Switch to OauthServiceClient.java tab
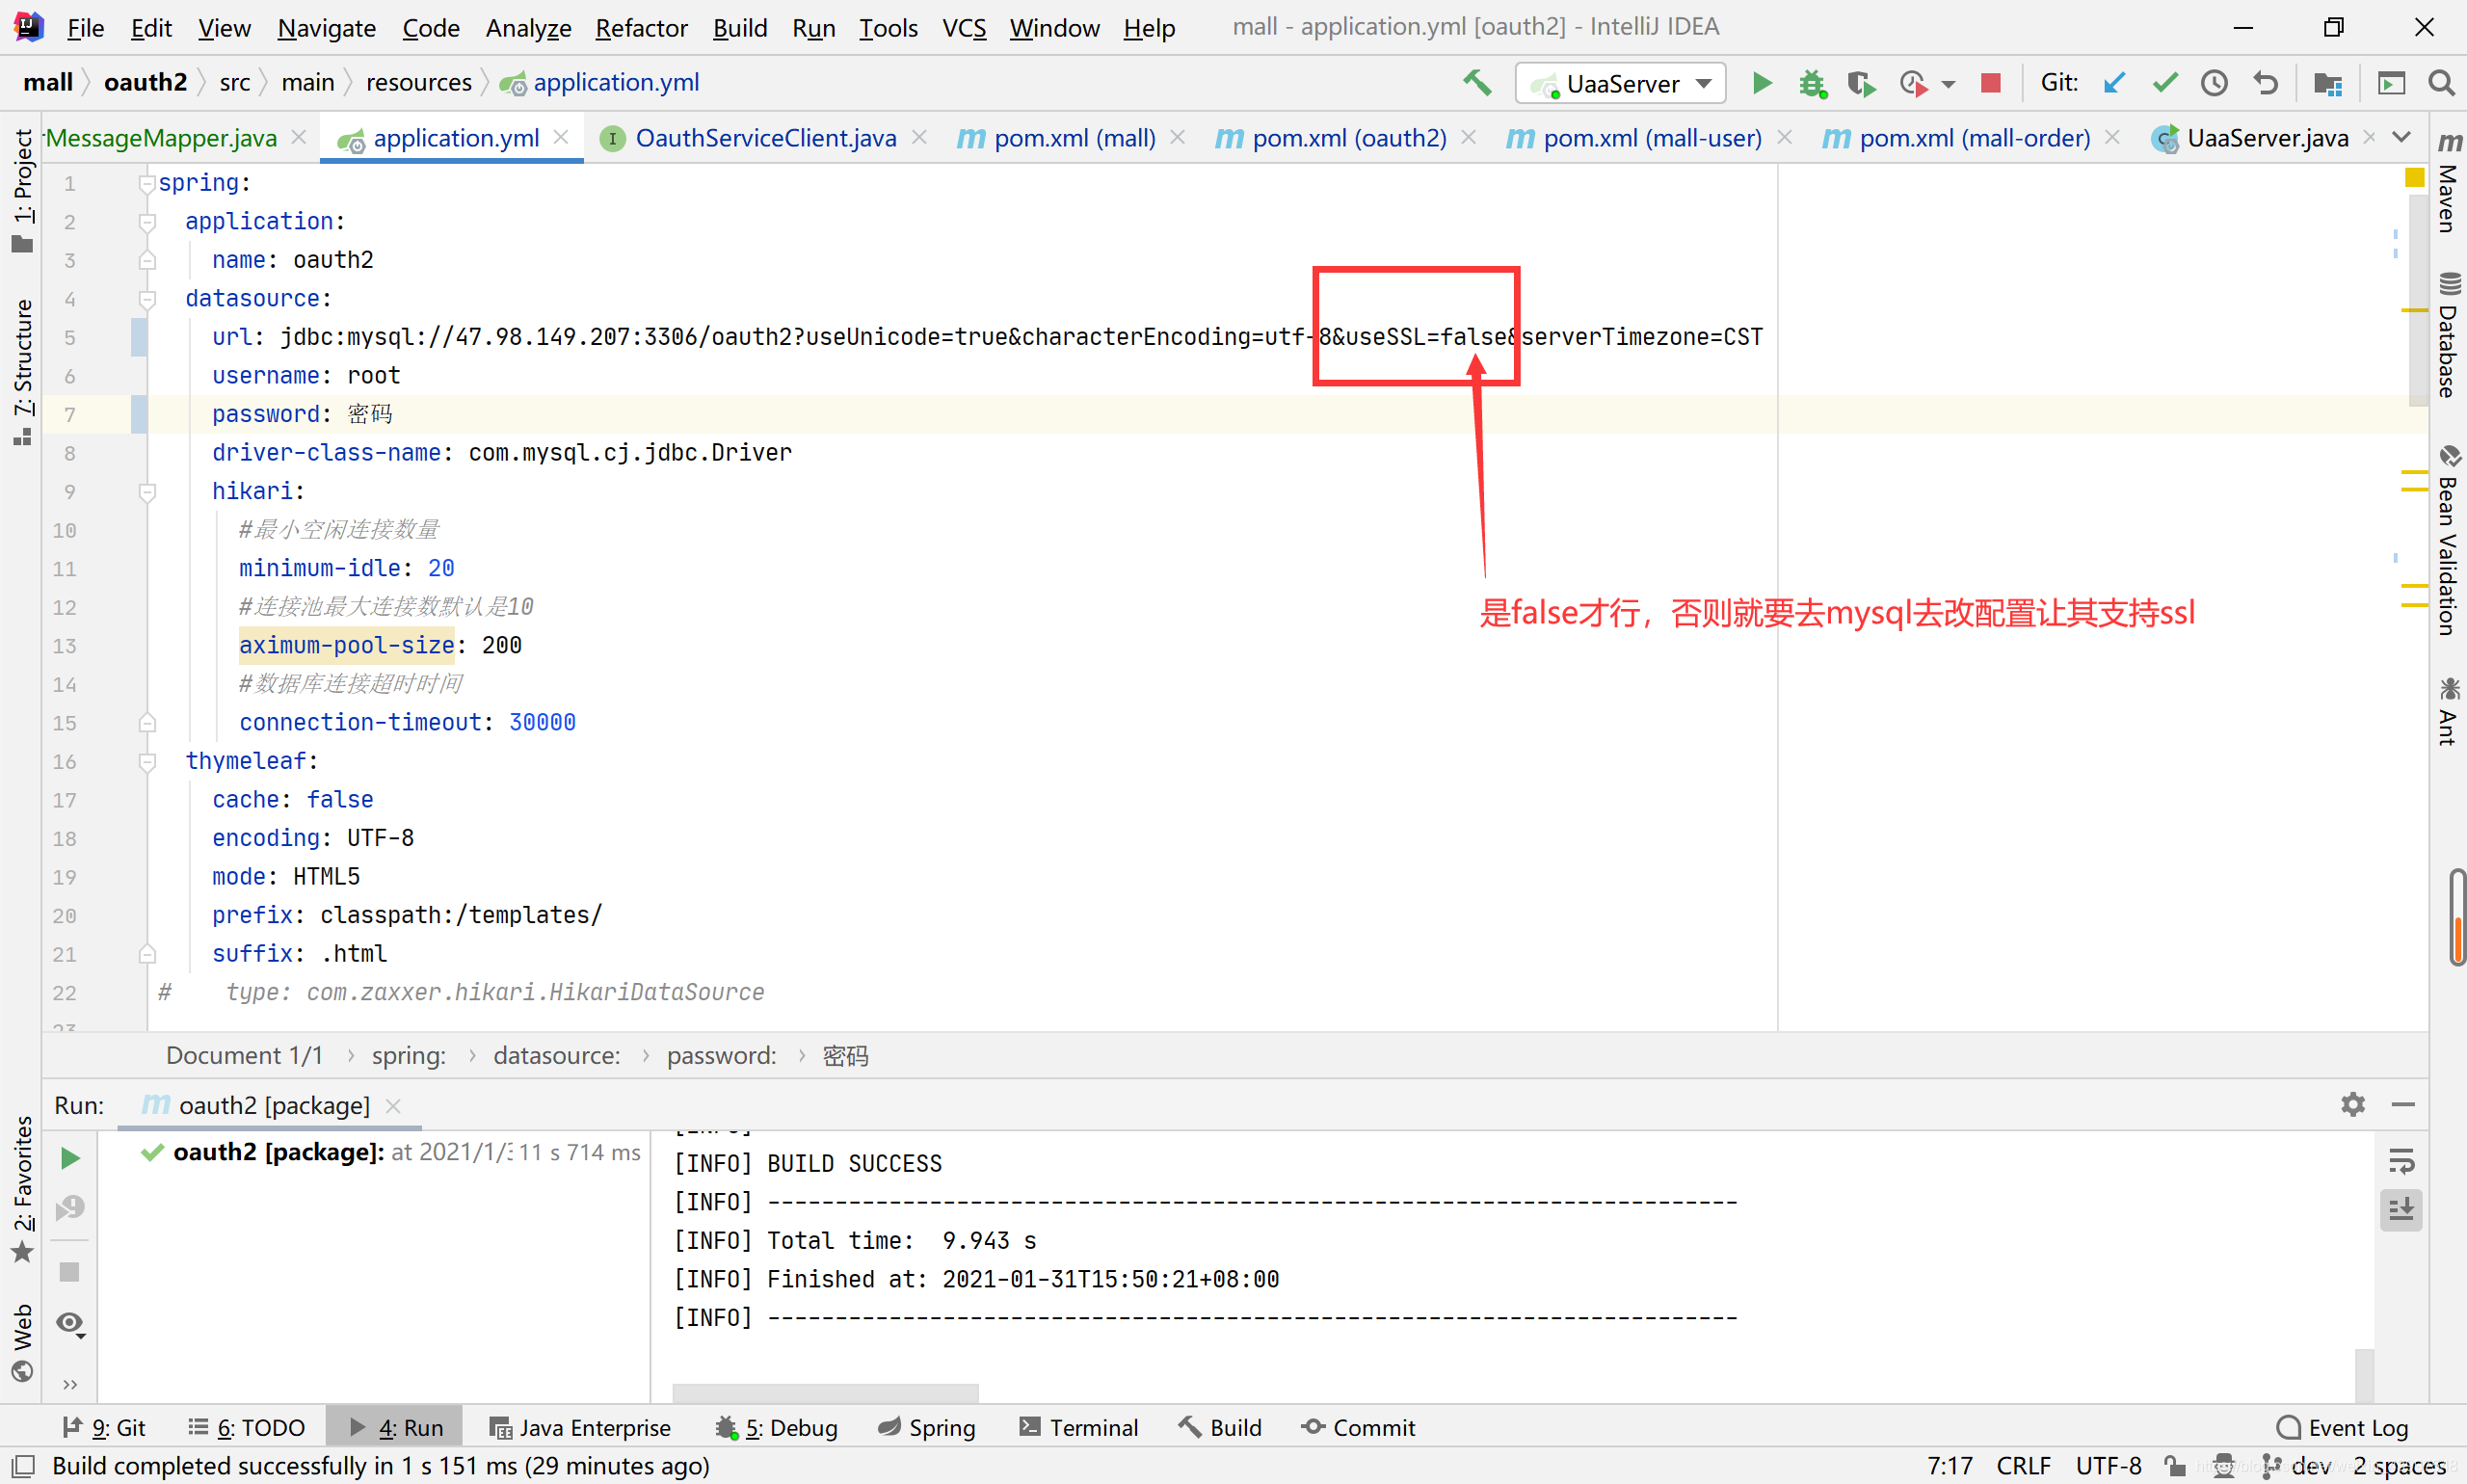Image resolution: width=2467 pixels, height=1484 pixels. pos(765,138)
